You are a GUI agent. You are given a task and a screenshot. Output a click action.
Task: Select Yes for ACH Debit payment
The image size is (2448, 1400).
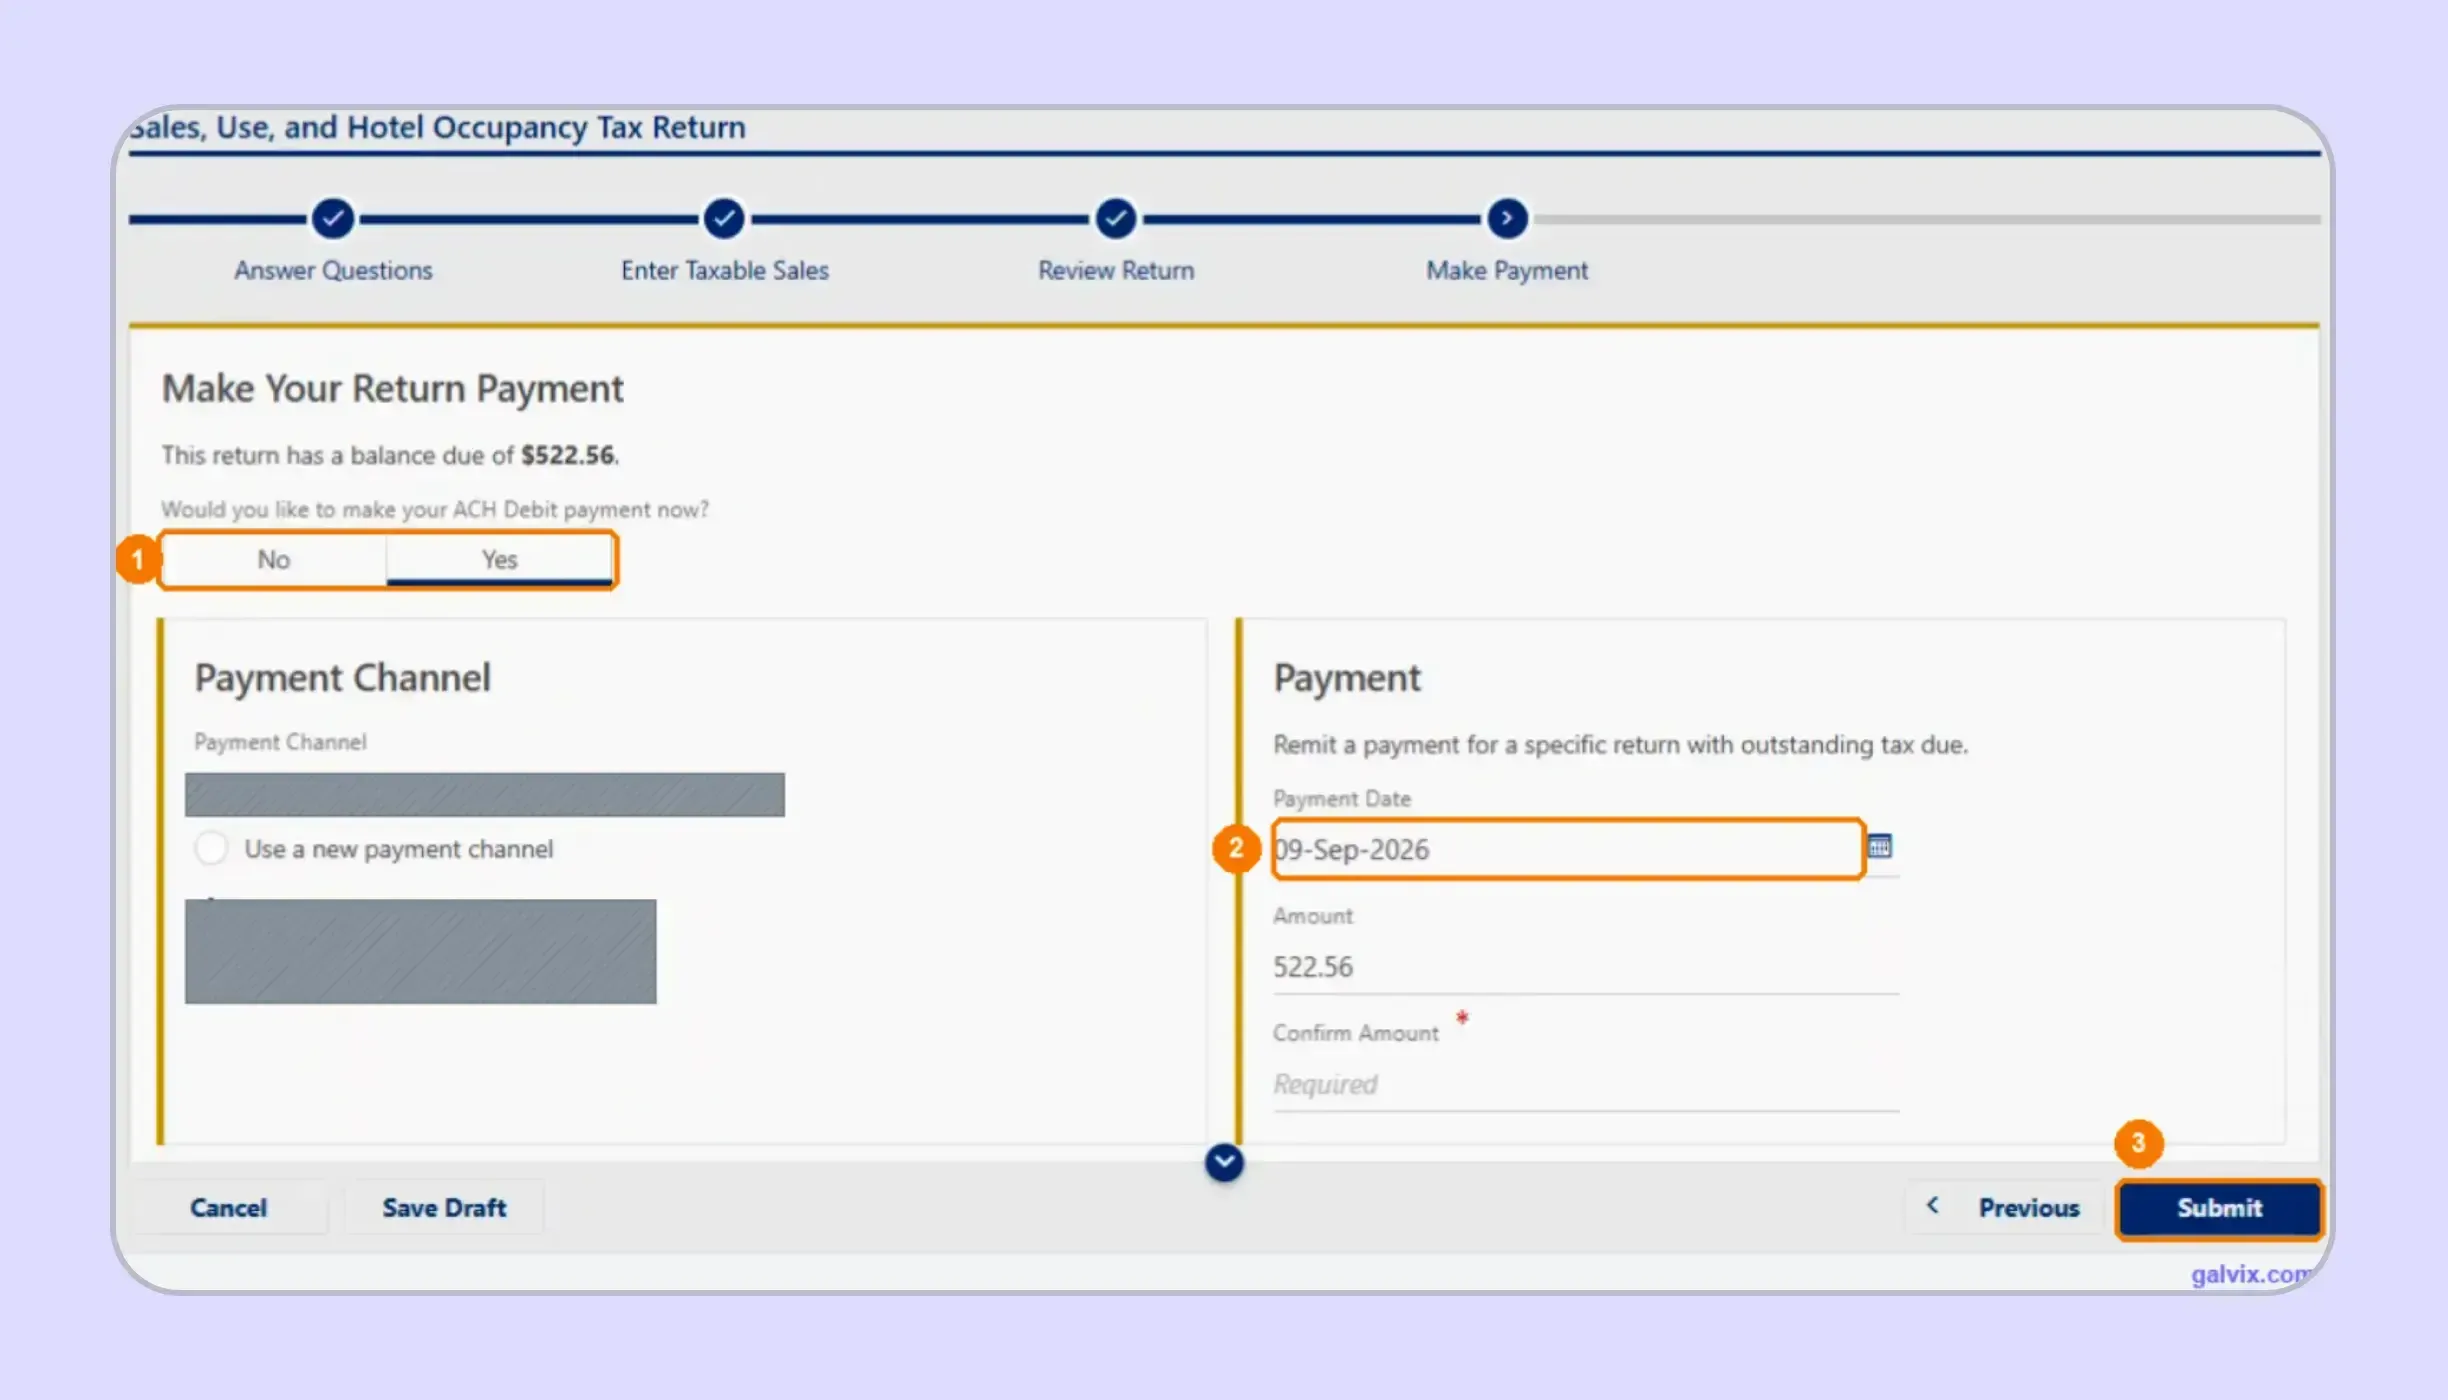(499, 560)
